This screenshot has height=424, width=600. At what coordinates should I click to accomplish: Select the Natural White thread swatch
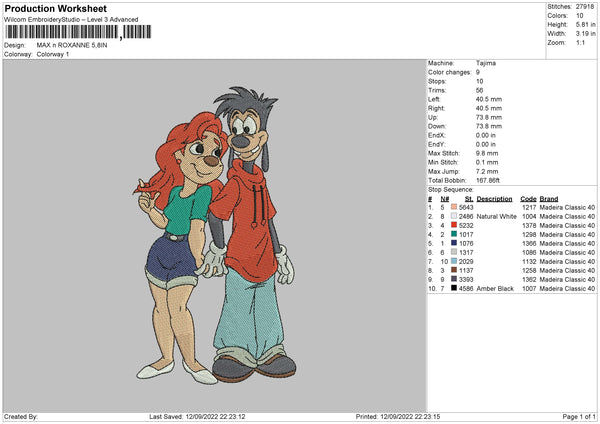coord(454,216)
